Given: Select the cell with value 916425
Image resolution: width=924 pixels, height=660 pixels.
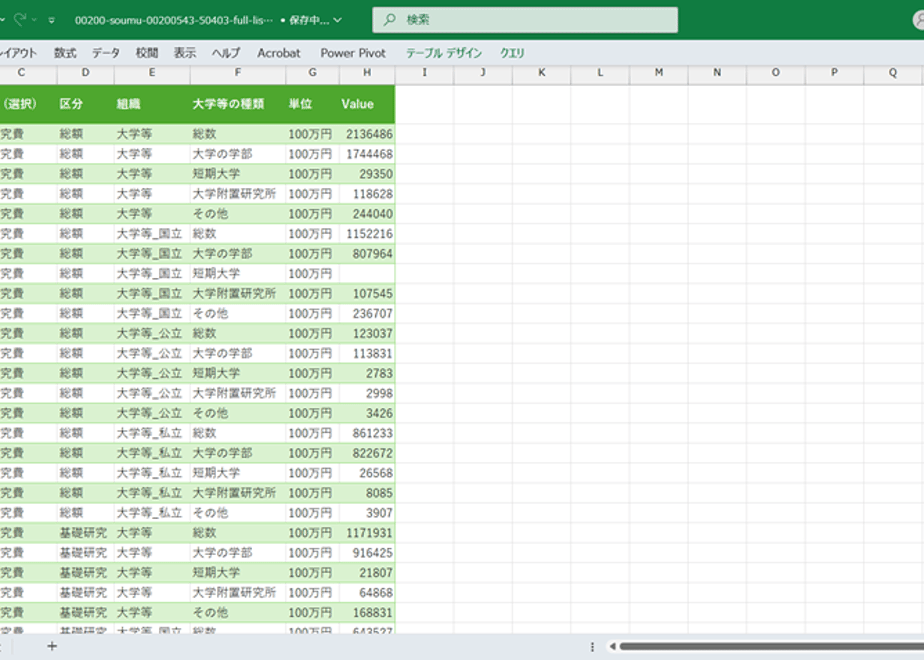Looking at the screenshot, I should 367,553.
